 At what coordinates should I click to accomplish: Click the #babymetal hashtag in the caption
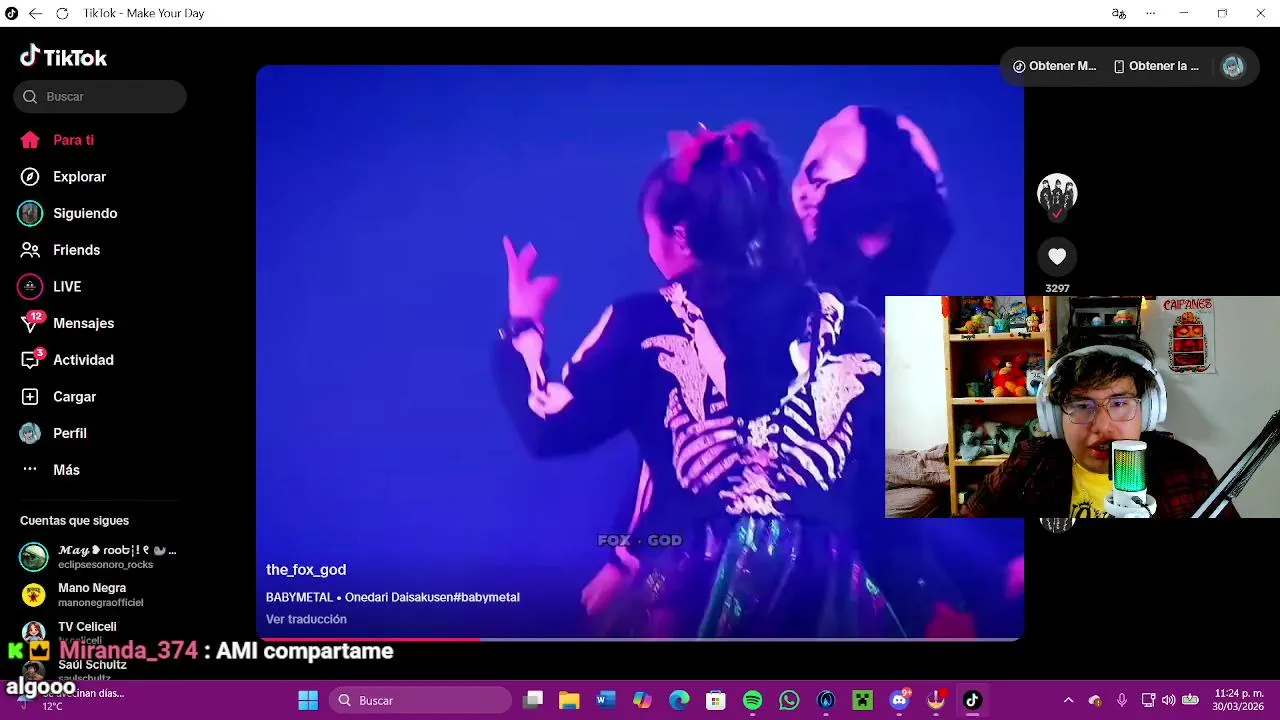point(486,597)
